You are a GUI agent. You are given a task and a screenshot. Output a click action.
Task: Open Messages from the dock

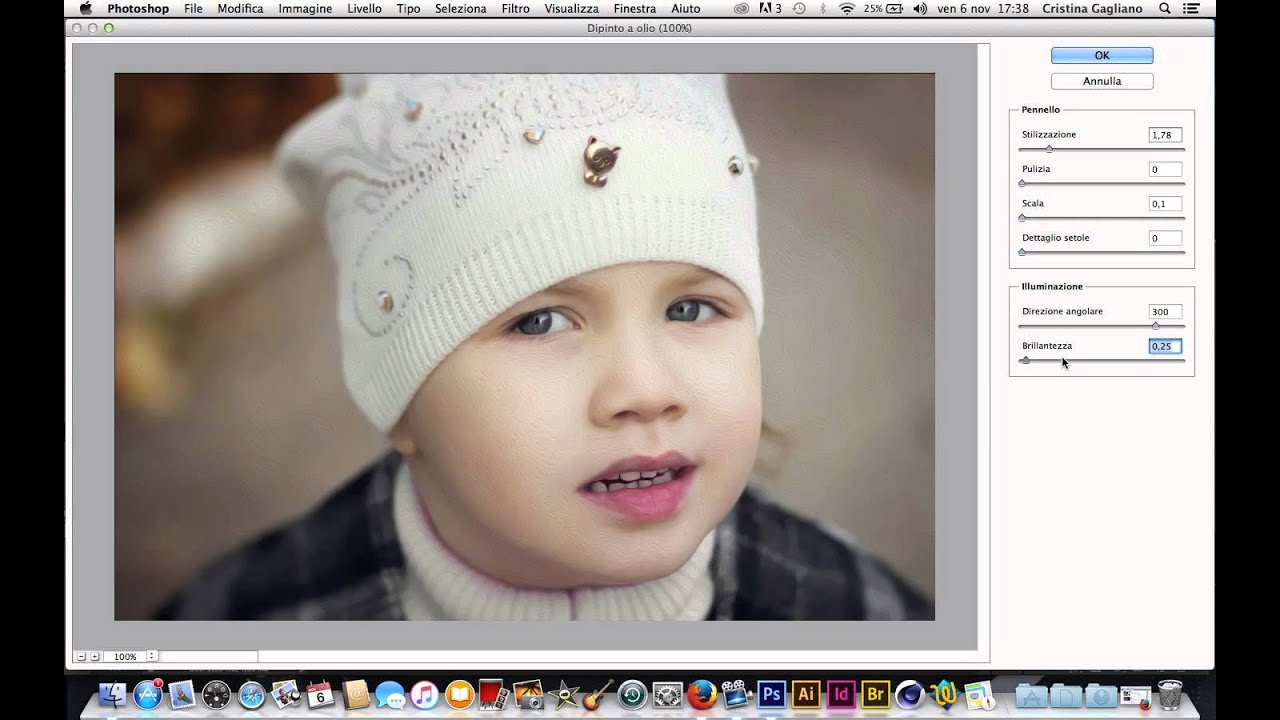[389, 694]
